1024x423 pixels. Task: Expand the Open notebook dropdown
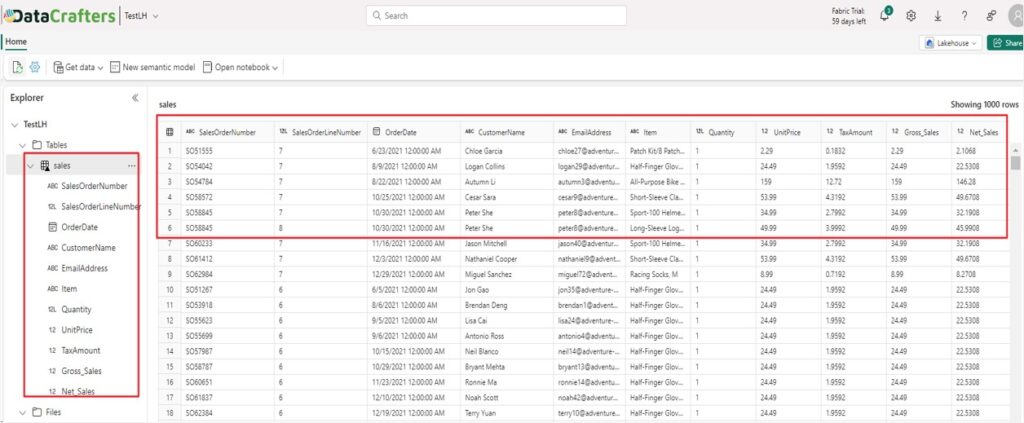(x=240, y=67)
